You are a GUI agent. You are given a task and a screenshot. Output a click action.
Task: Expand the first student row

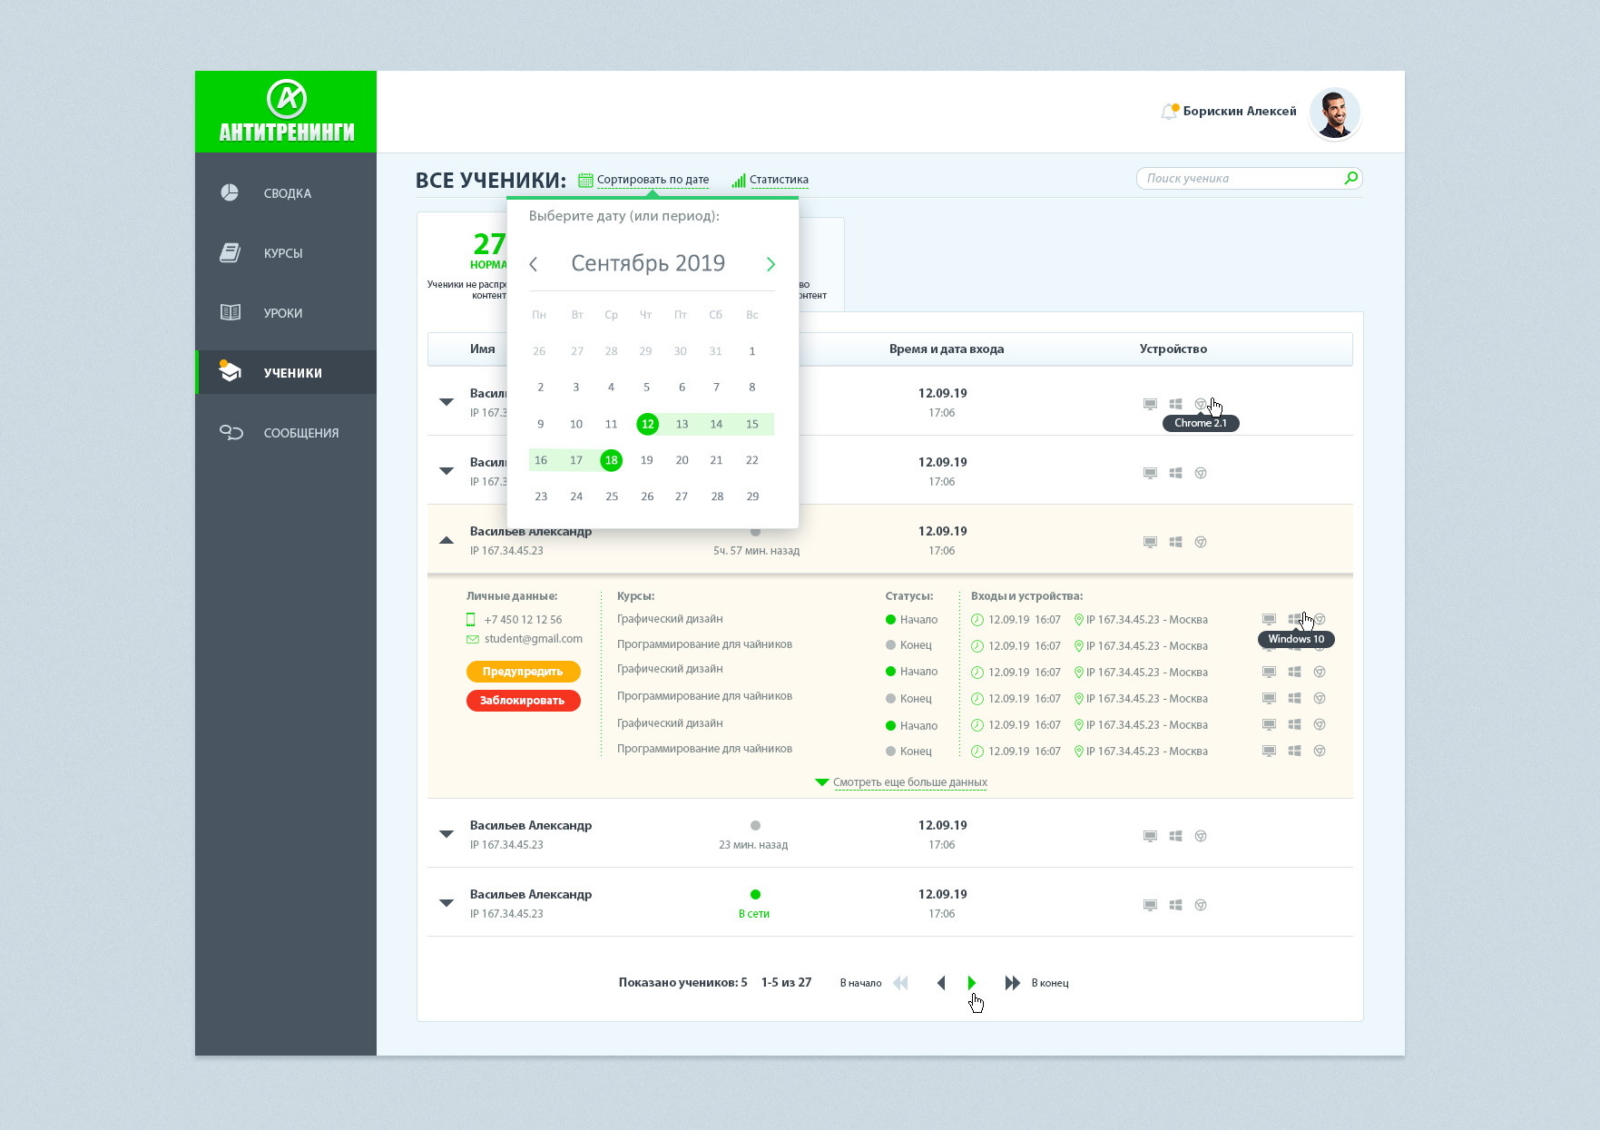click(x=446, y=402)
